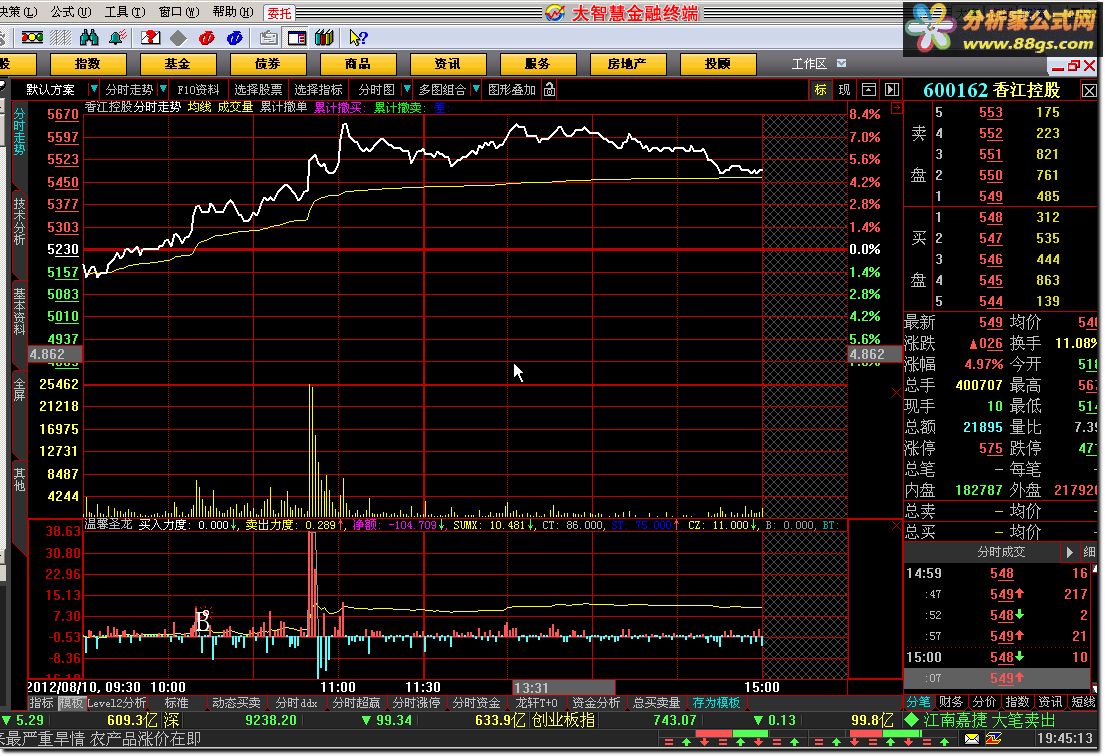The width and height of the screenshot is (1105, 756).
Task: Select the 资讯 category button
Action: 447,63
